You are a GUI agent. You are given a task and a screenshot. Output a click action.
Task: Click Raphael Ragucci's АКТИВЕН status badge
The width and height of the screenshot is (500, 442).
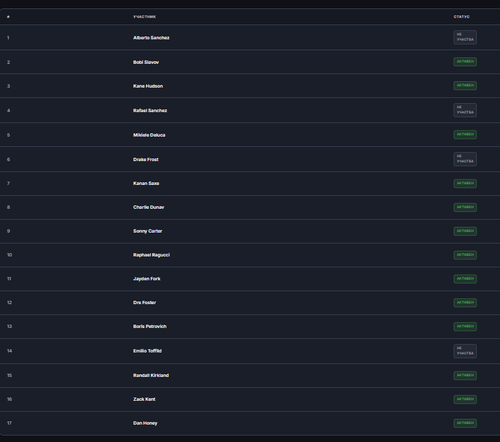click(465, 255)
